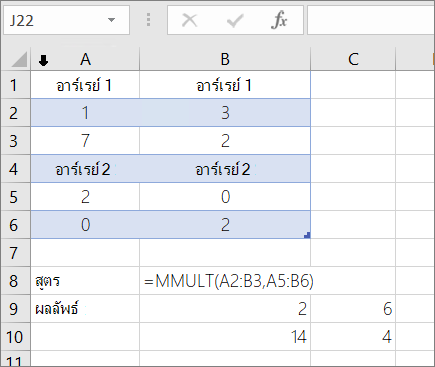Click cell A6 with value 0
The height and width of the screenshot is (367, 435).
[85, 225]
